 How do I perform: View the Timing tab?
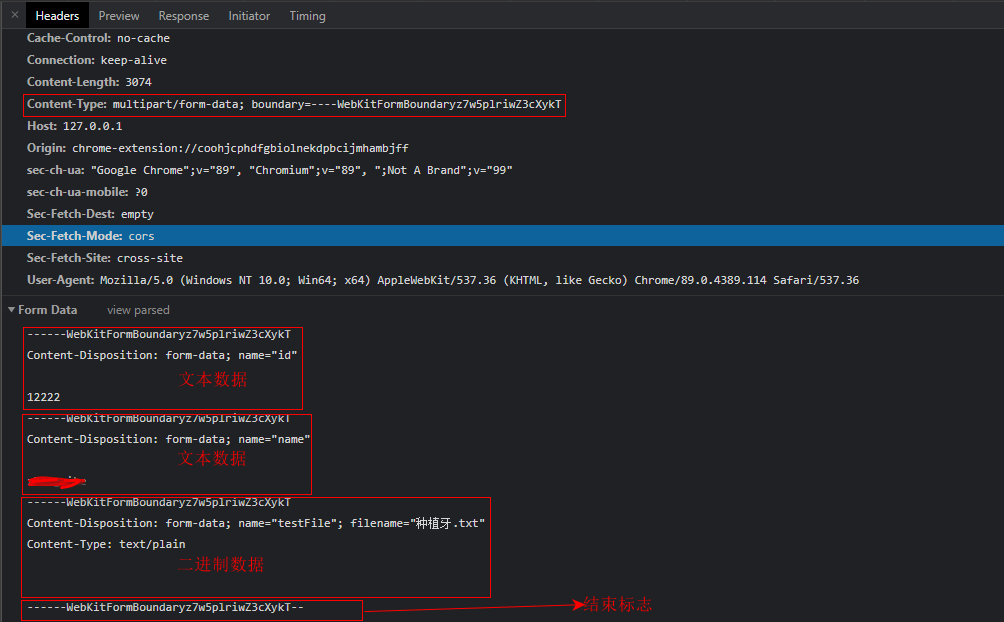point(307,15)
